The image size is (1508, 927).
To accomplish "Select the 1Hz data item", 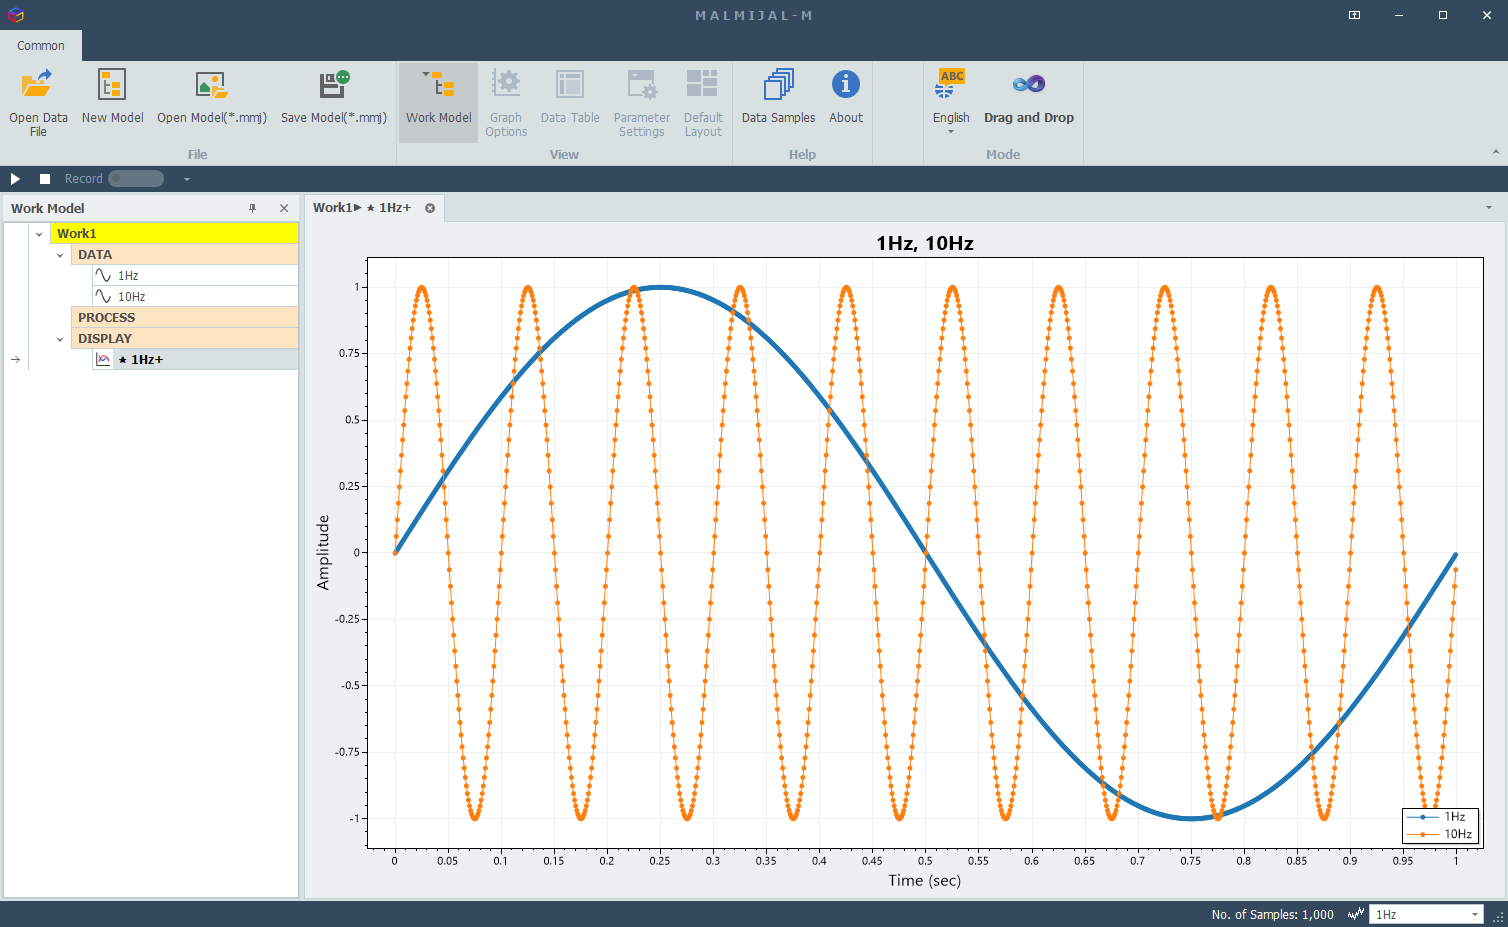I will (195, 275).
